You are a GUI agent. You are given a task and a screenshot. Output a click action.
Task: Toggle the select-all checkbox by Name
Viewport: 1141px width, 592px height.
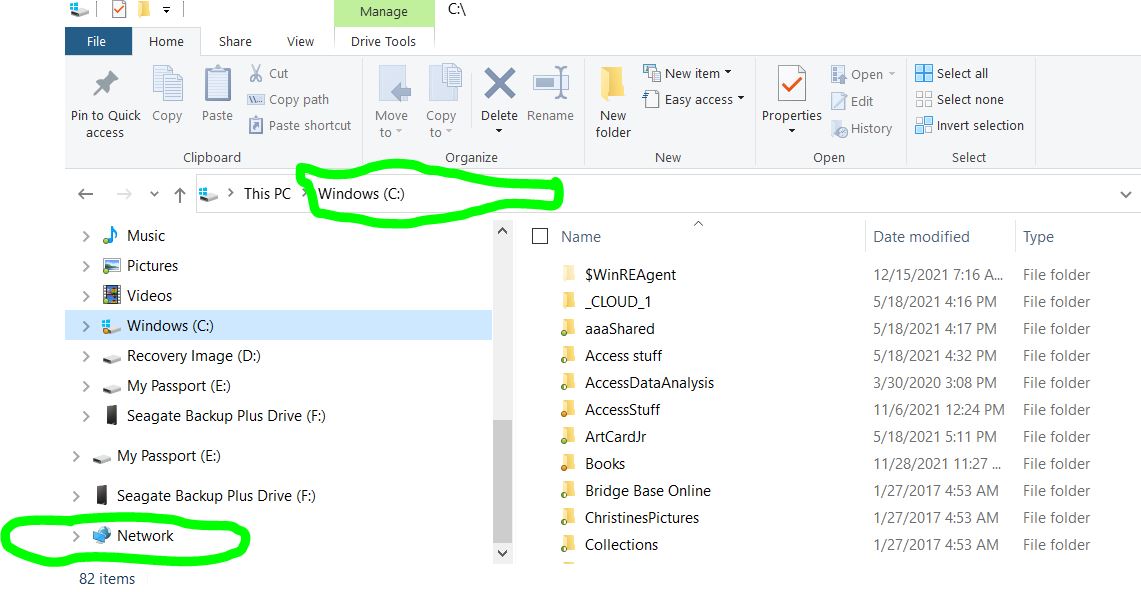pyautogui.click(x=540, y=236)
